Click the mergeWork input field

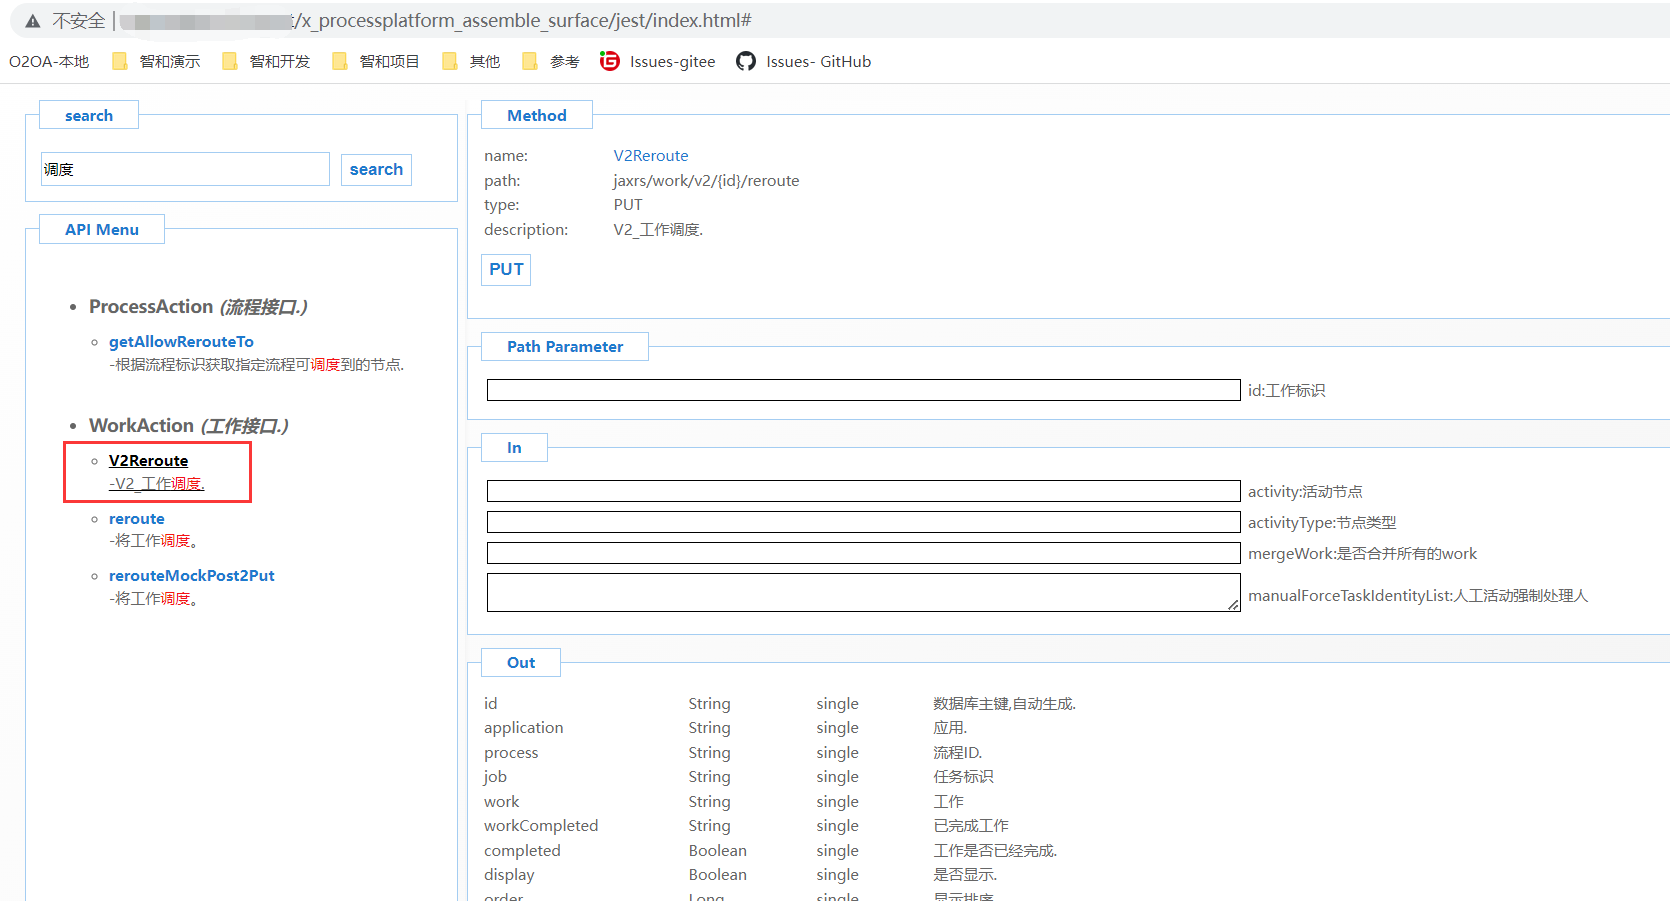[863, 553]
